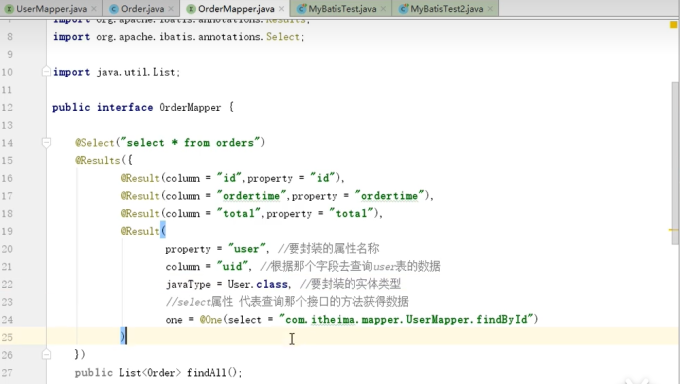Click the "ordertime" column value string

click(251, 196)
